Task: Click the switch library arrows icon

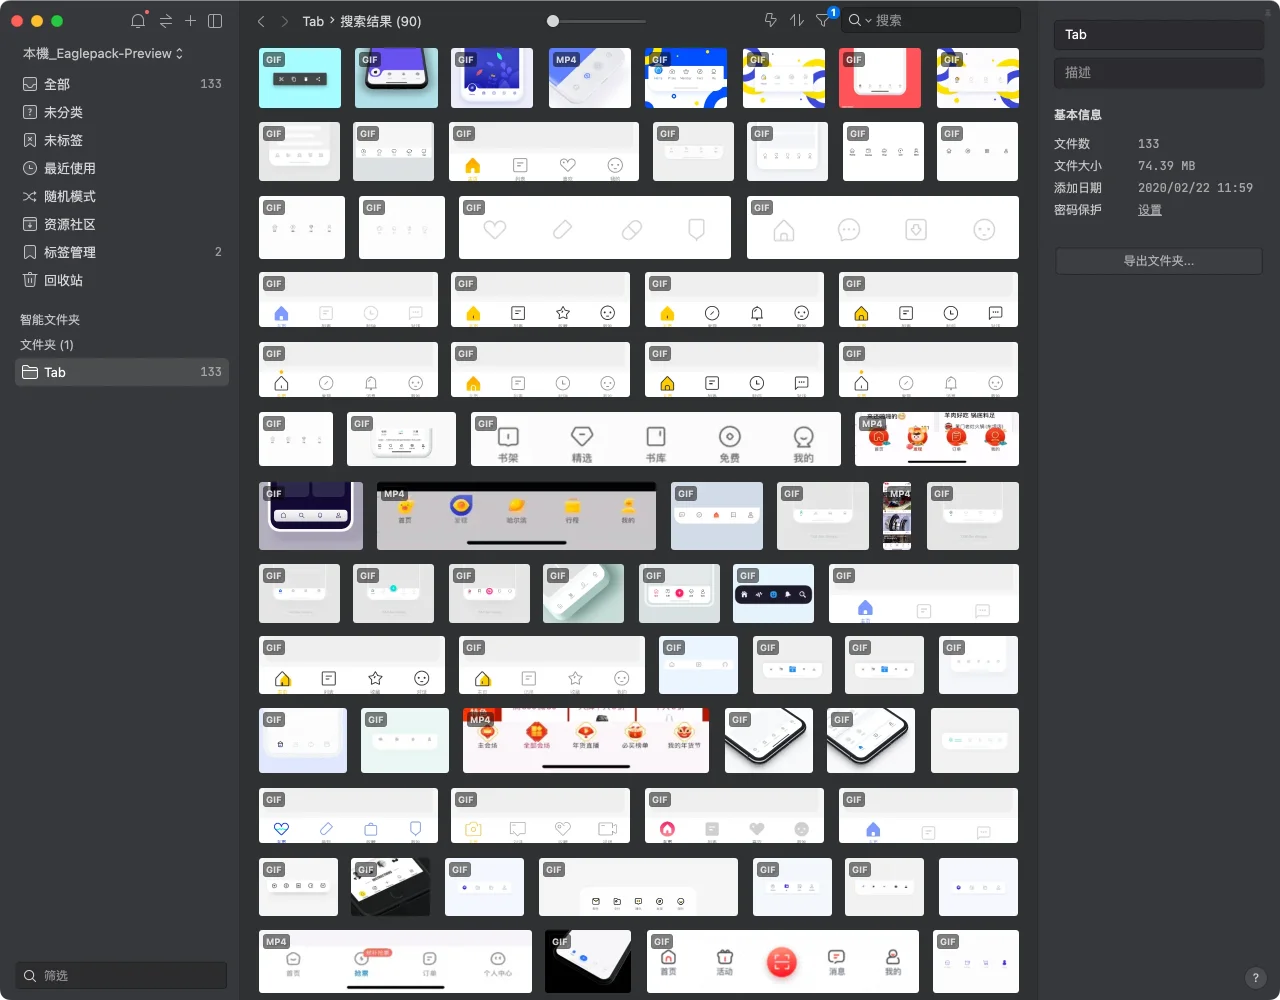Action: pyautogui.click(x=165, y=21)
